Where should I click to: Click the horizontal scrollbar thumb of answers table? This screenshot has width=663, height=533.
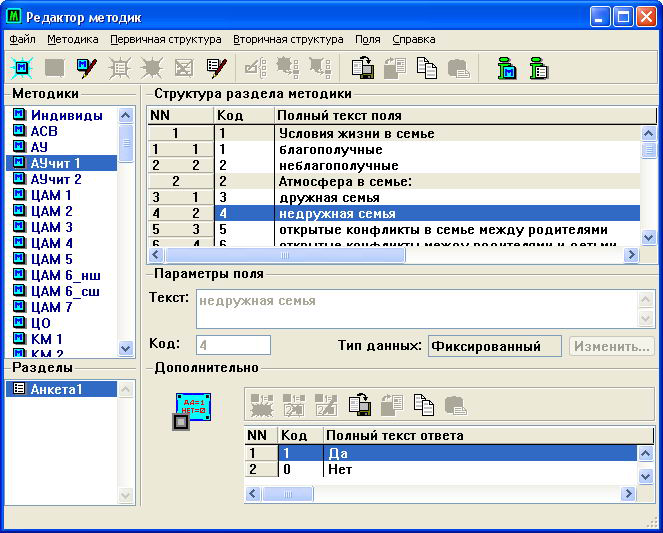pos(288,494)
